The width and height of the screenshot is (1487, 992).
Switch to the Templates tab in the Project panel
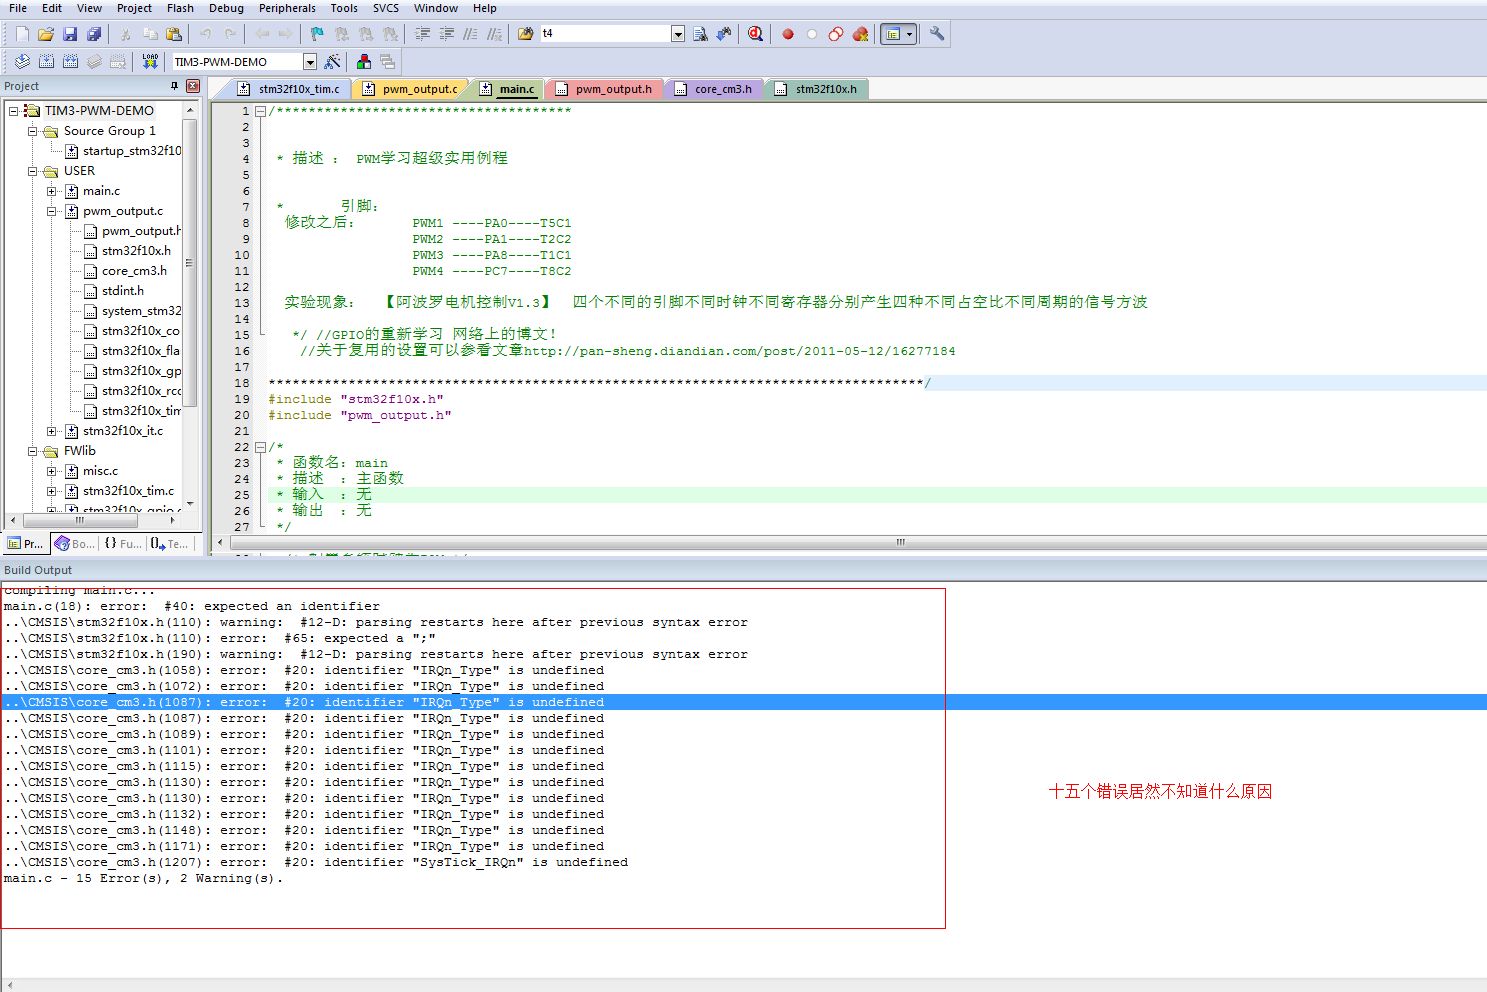tap(170, 544)
